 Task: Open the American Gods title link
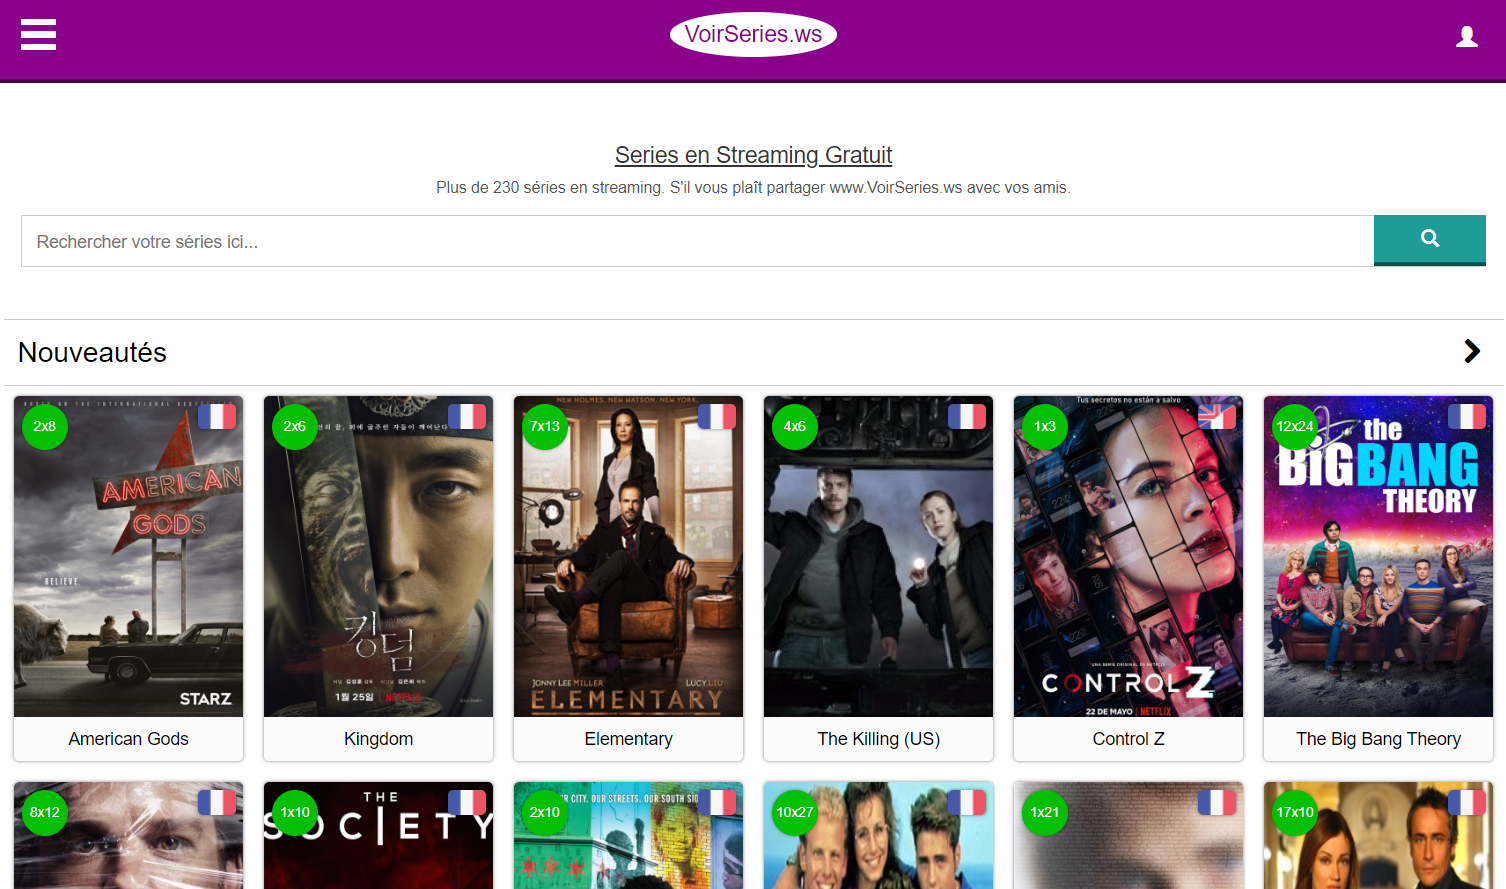128,739
